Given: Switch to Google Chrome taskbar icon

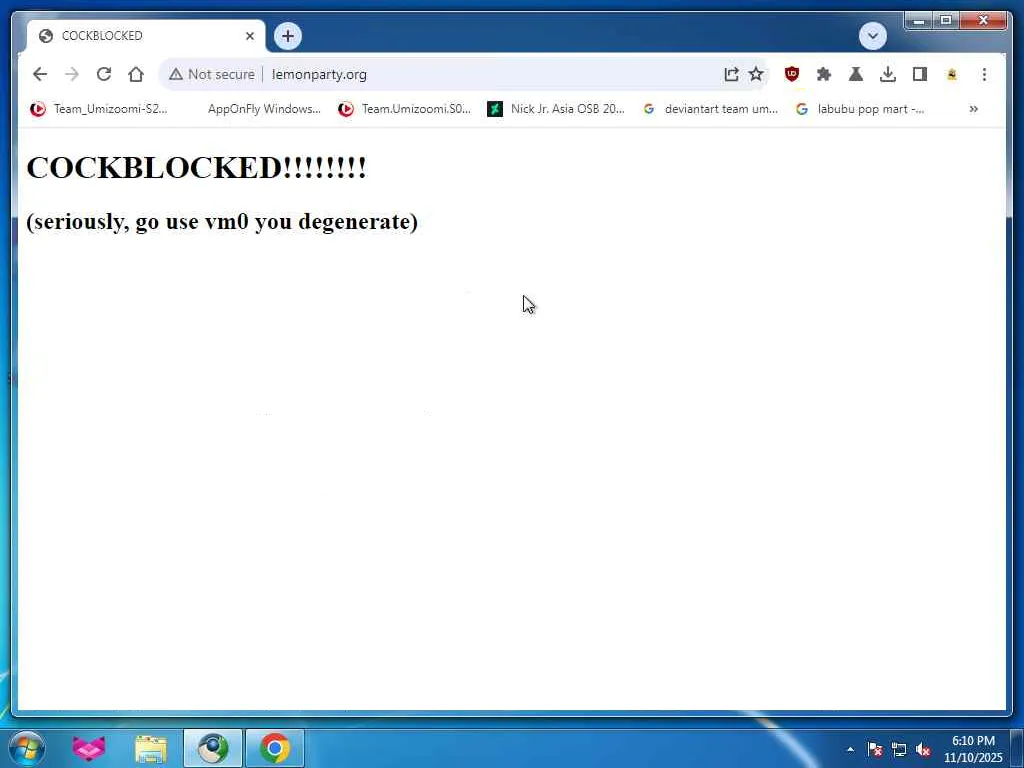Looking at the screenshot, I should coord(275,748).
